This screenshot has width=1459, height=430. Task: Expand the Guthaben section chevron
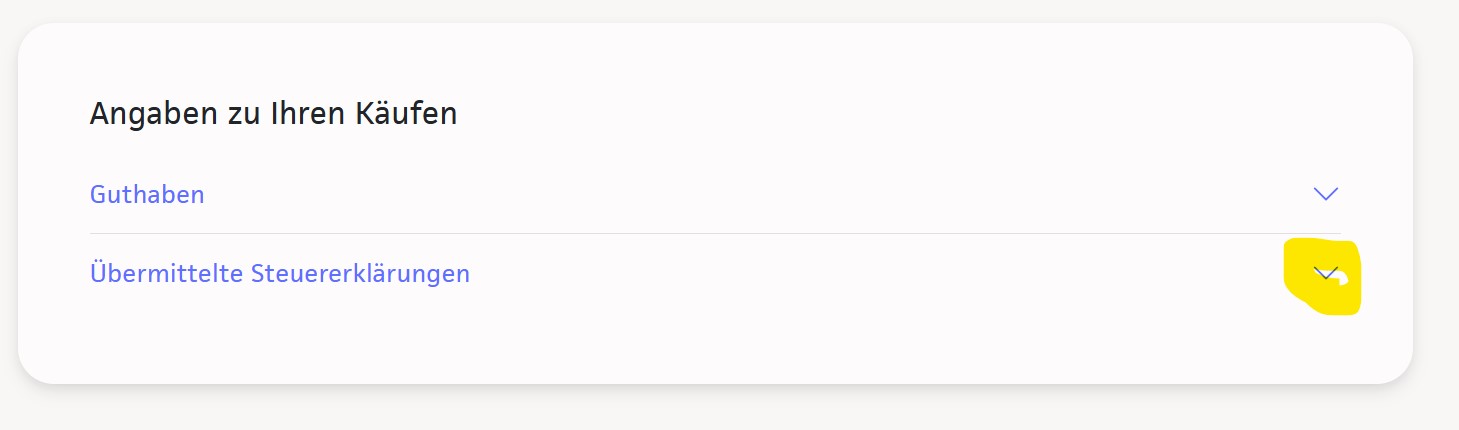click(x=1325, y=194)
